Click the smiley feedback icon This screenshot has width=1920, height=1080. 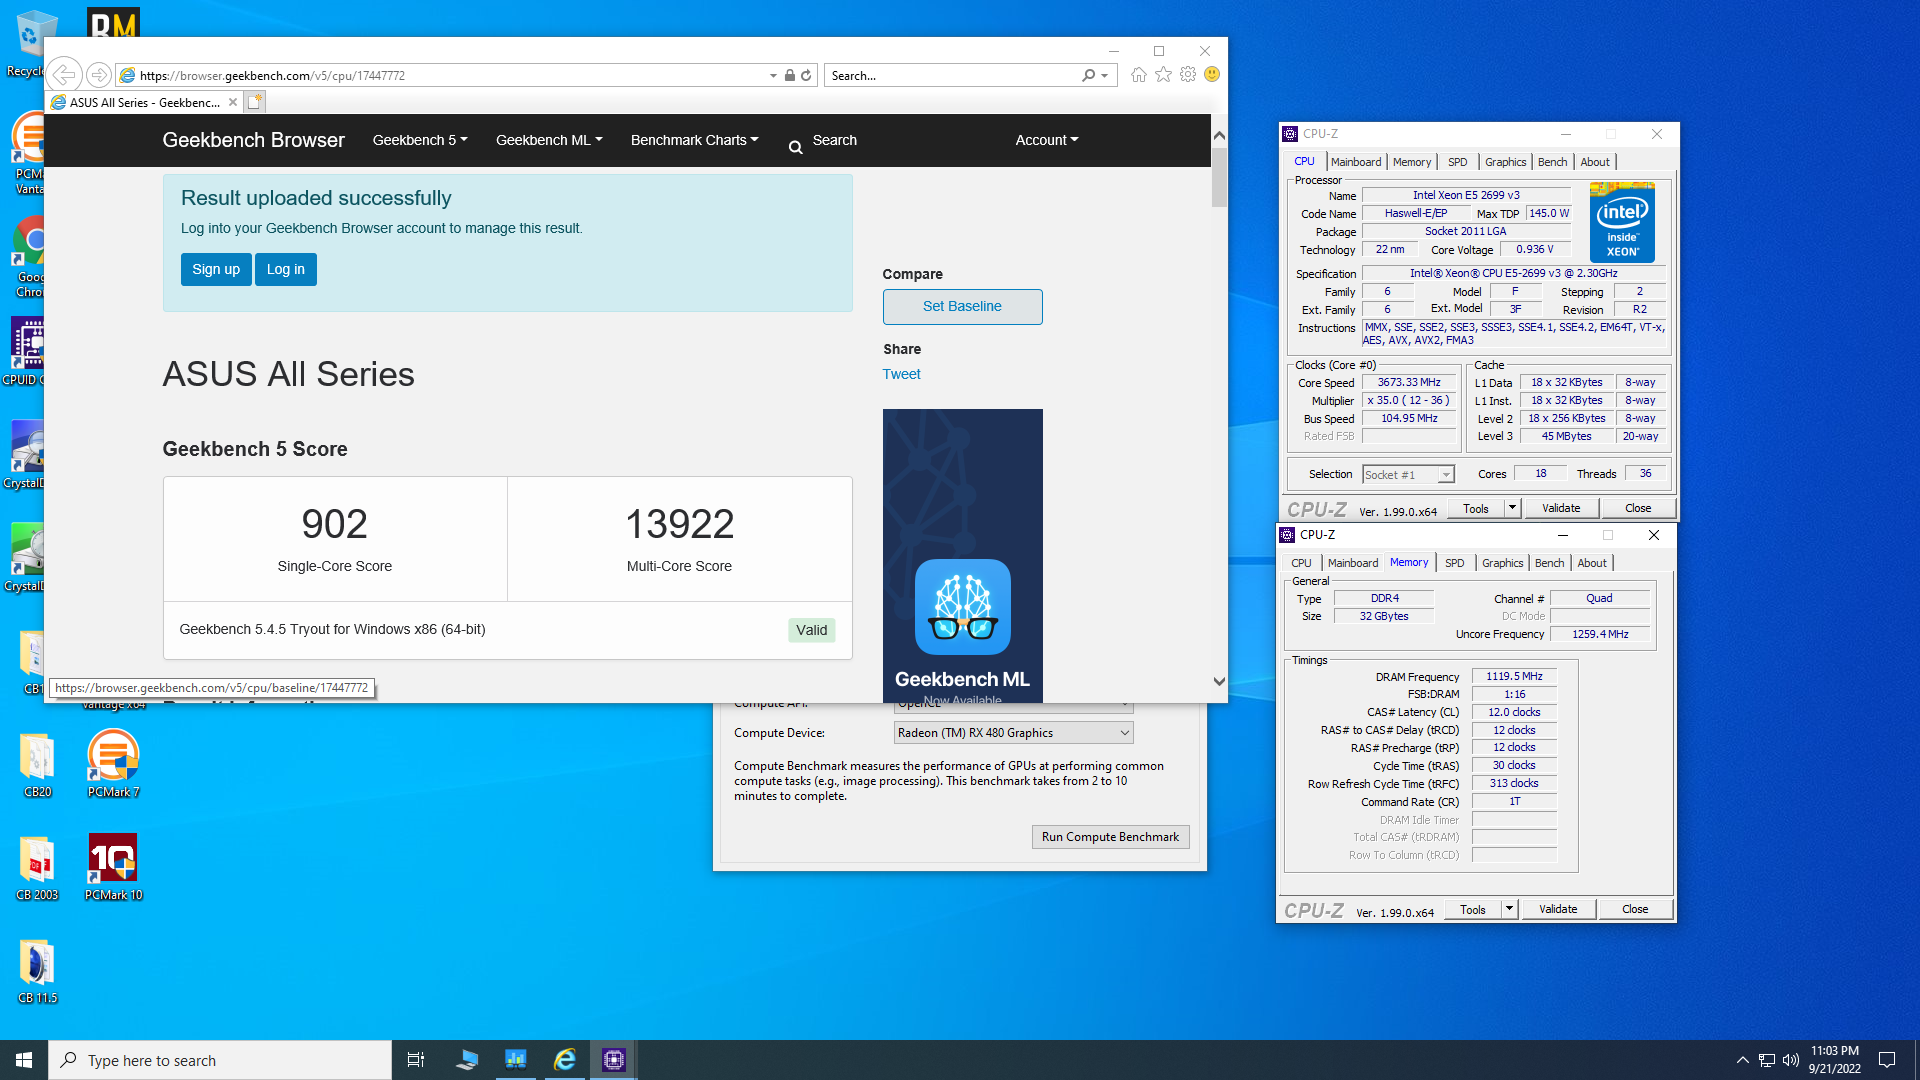click(1212, 75)
